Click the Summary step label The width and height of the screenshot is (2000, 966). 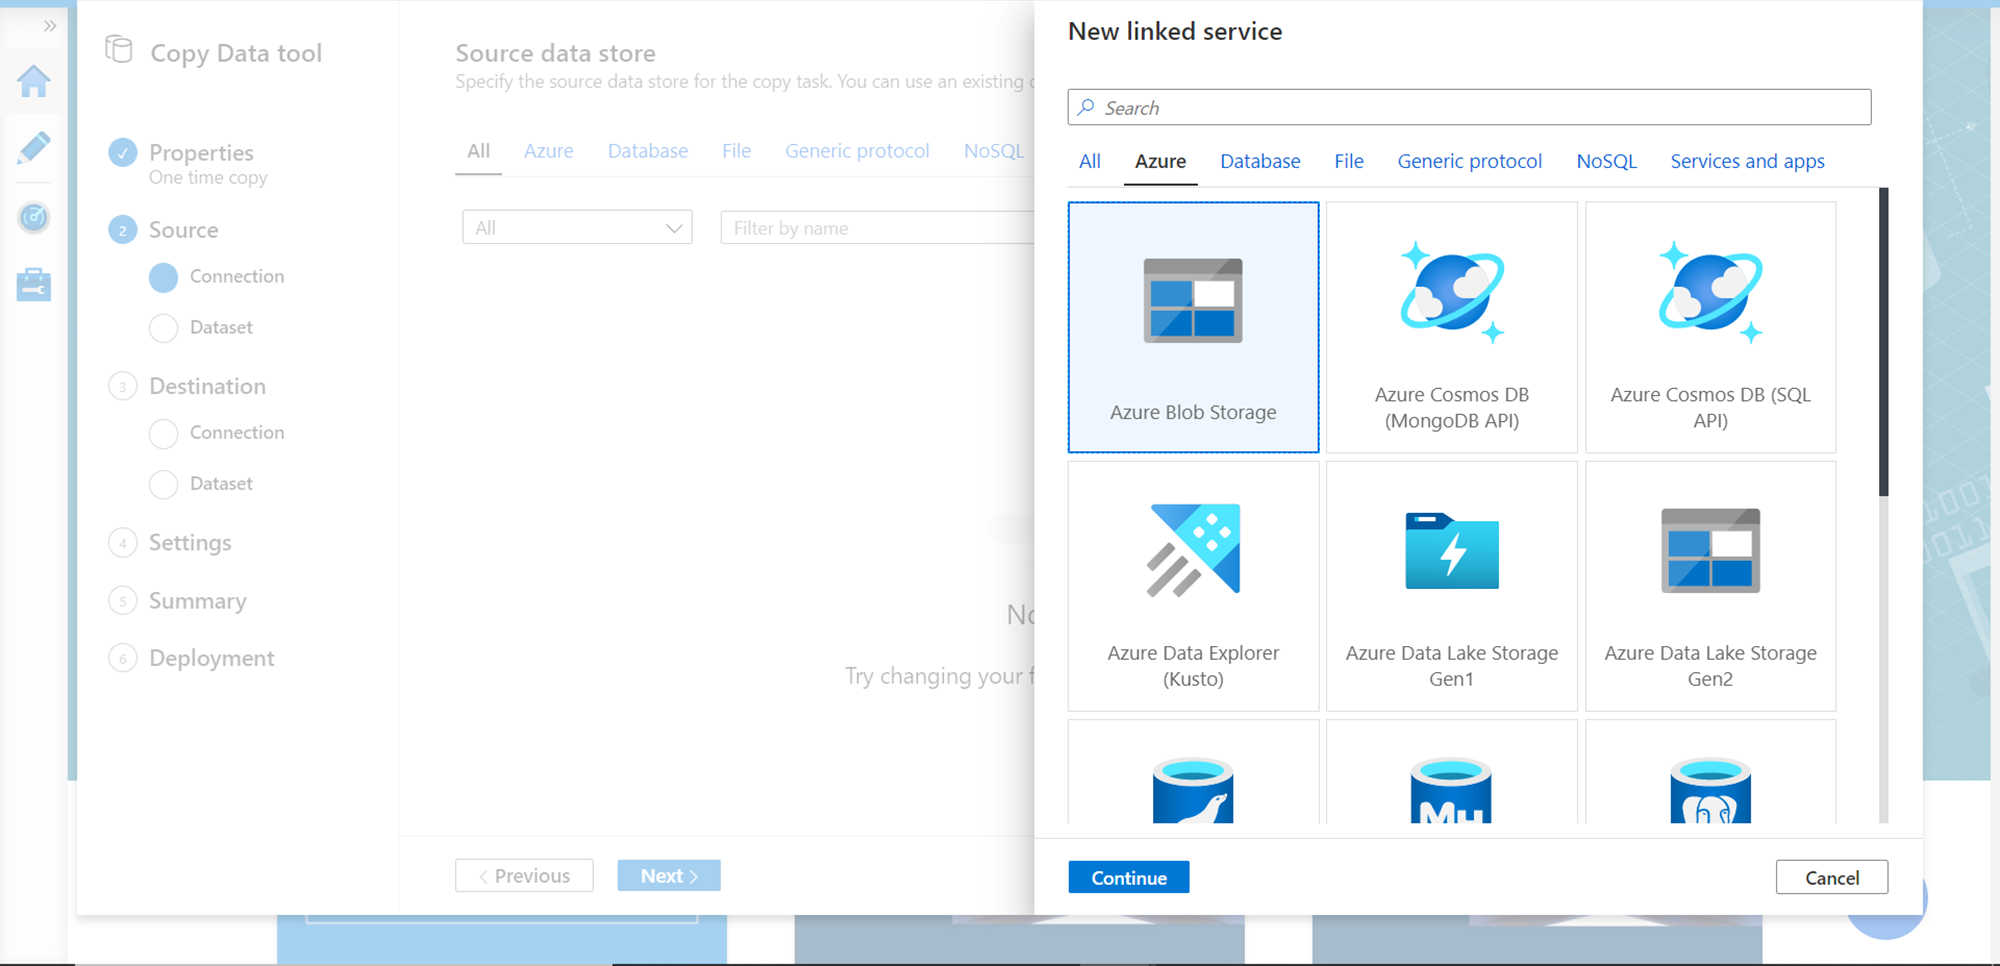click(197, 601)
